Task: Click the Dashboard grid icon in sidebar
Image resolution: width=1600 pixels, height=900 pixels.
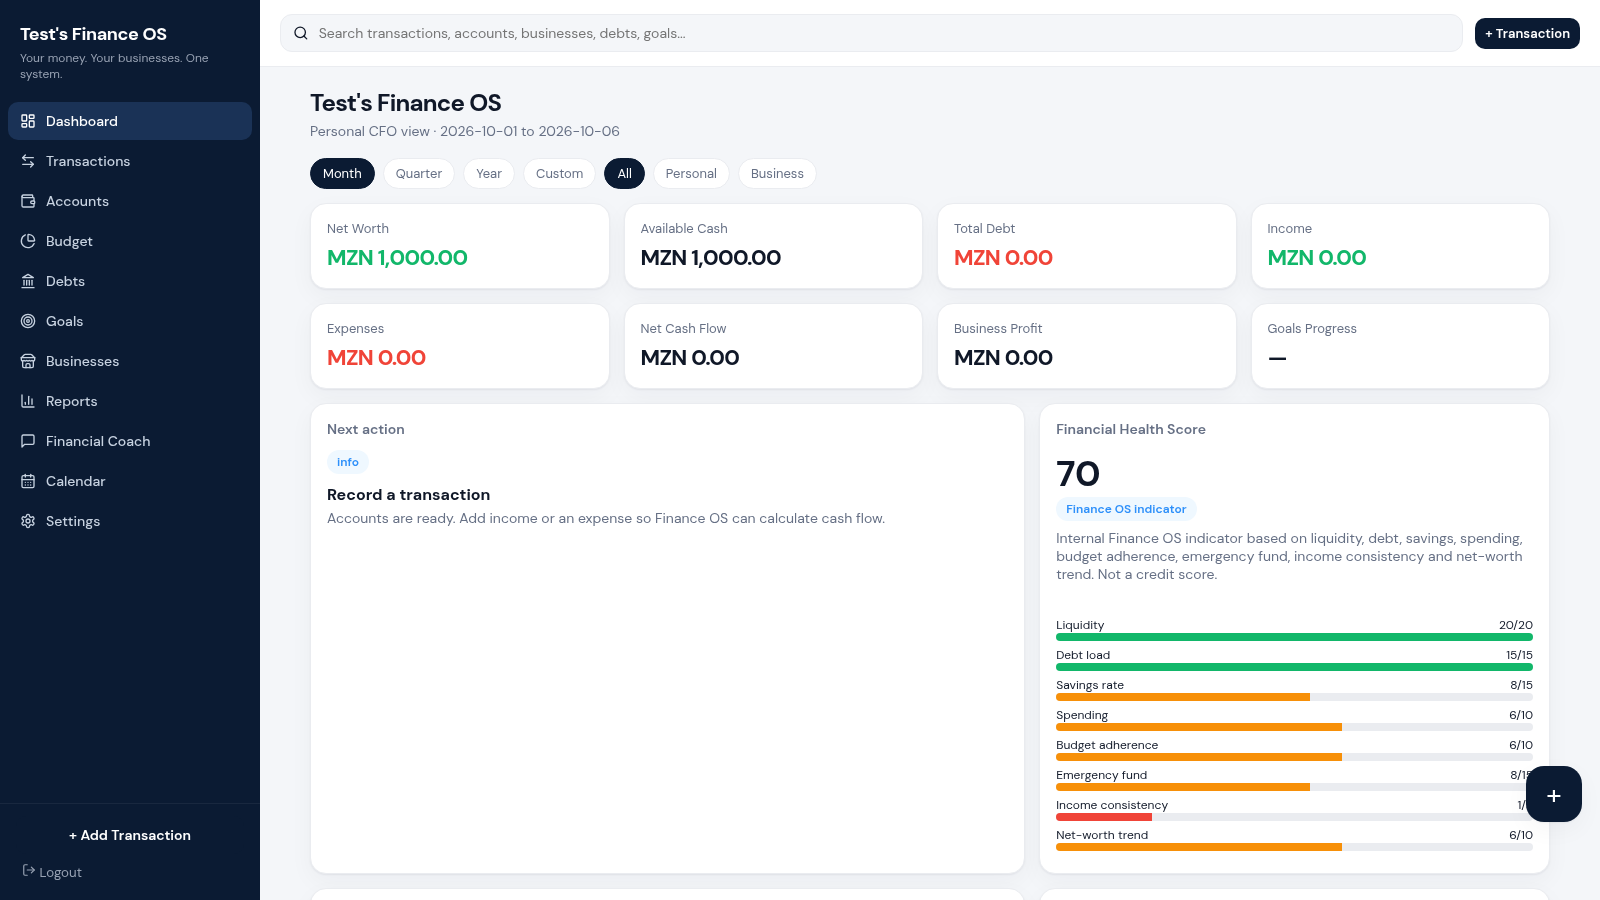Action: 28,121
